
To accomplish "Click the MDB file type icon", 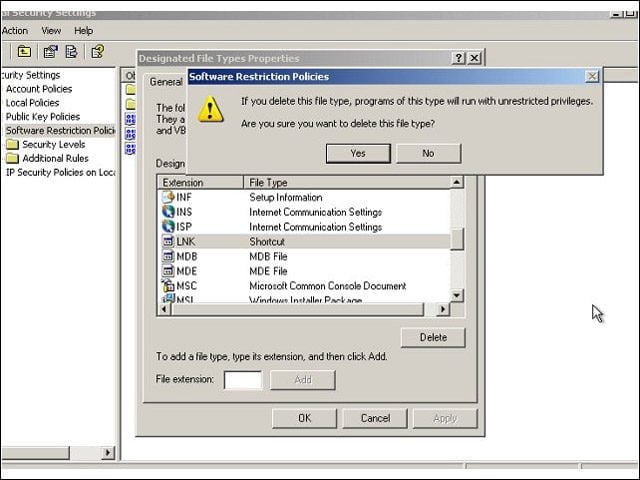I will 168,256.
